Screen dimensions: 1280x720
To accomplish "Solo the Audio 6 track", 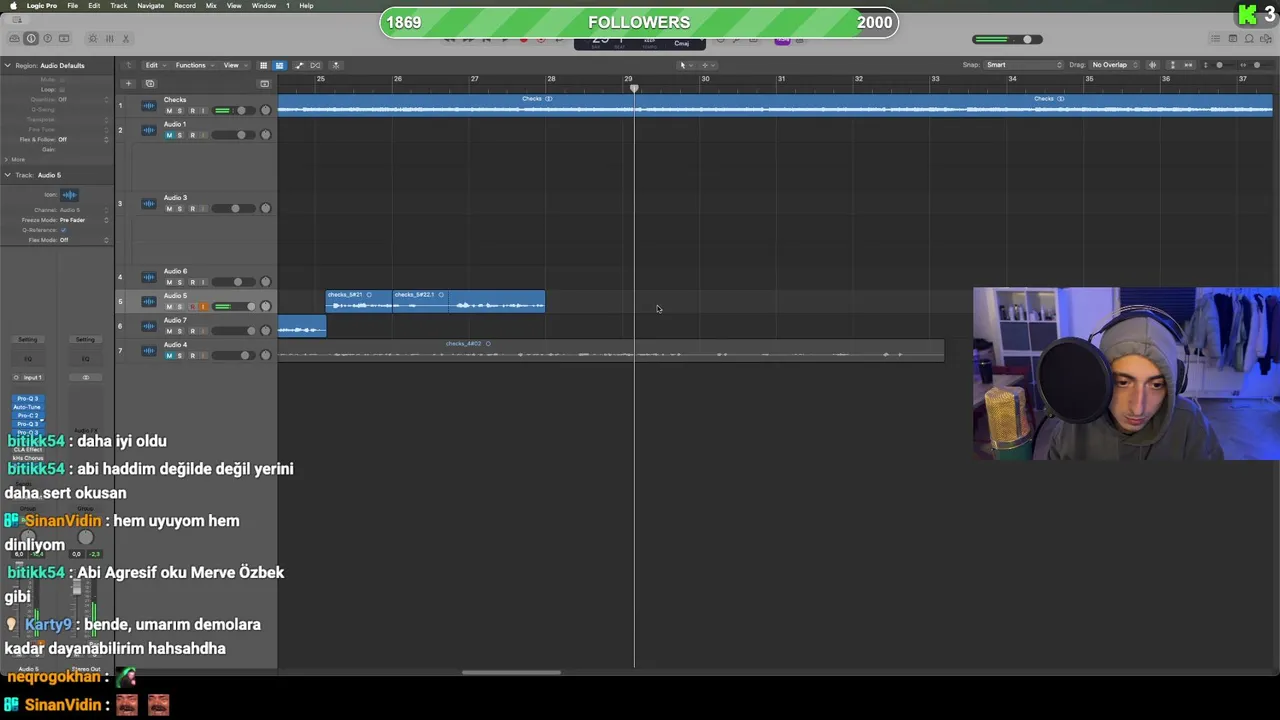I will click(x=180, y=282).
